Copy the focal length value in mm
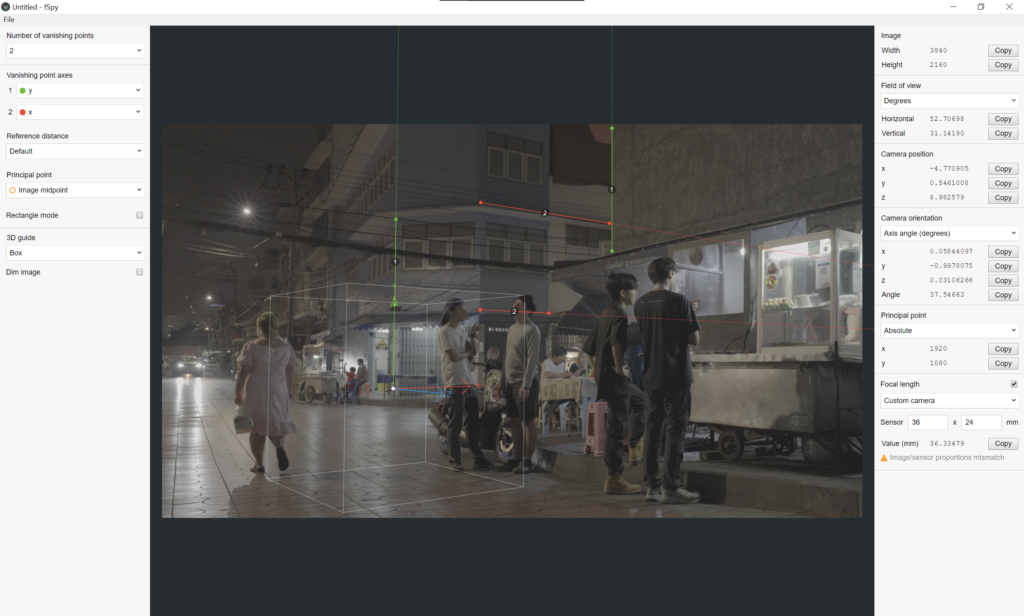Screen dimensions: 1024x616 (x=1002, y=443)
